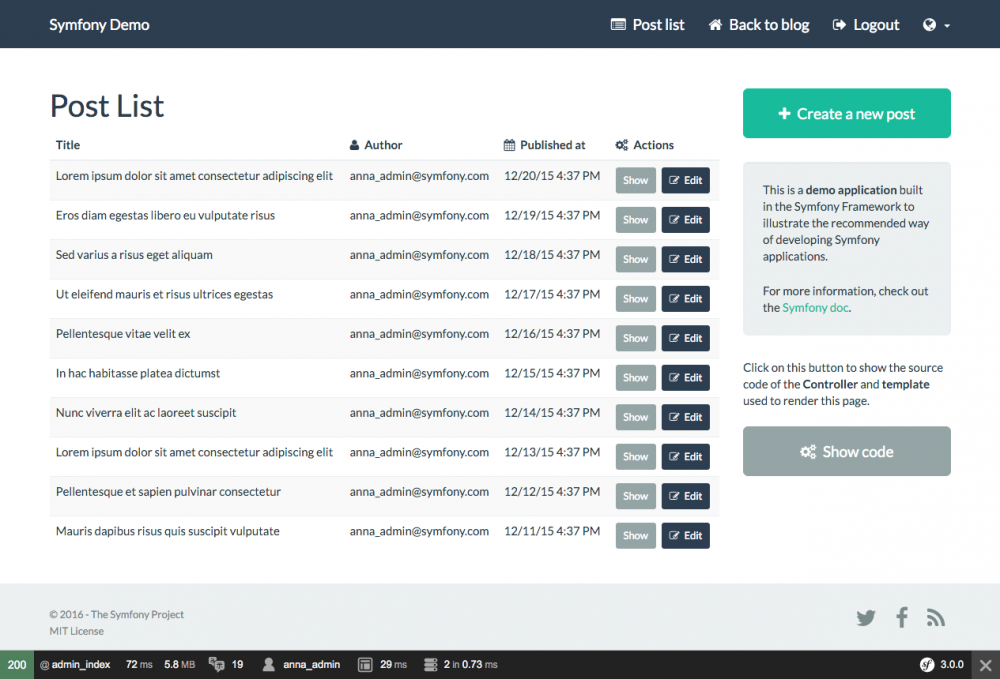This screenshot has height=679, width=1000.
Task: Edit the Pellentesque et sapien post
Action: click(x=686, y=497)
